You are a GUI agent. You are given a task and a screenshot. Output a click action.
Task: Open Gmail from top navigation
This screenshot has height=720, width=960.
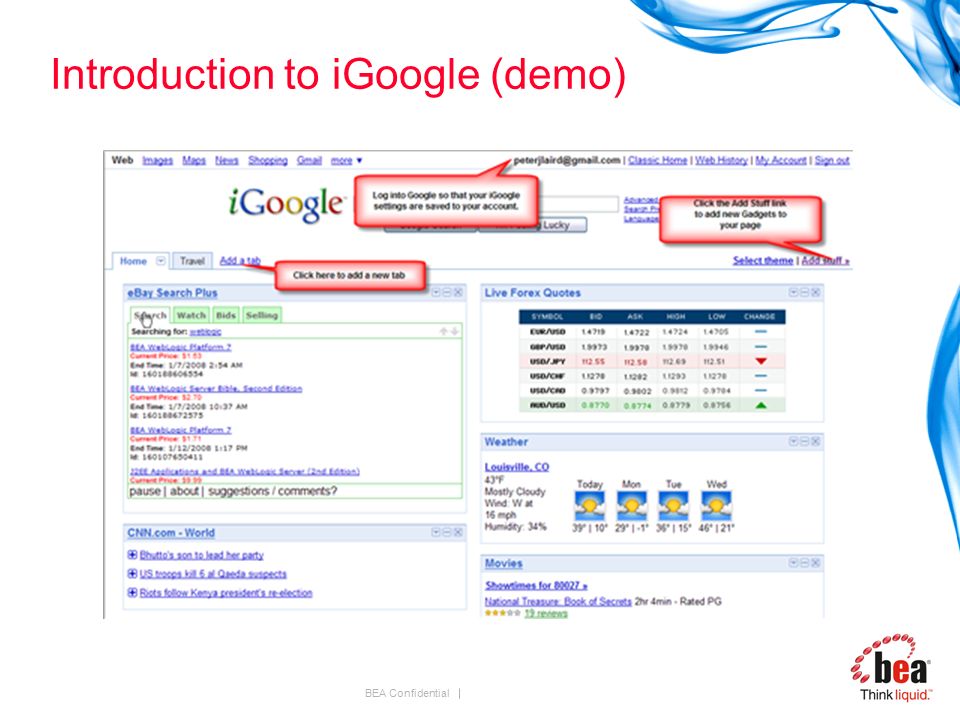pyautogui.click(x=309, y=160)
